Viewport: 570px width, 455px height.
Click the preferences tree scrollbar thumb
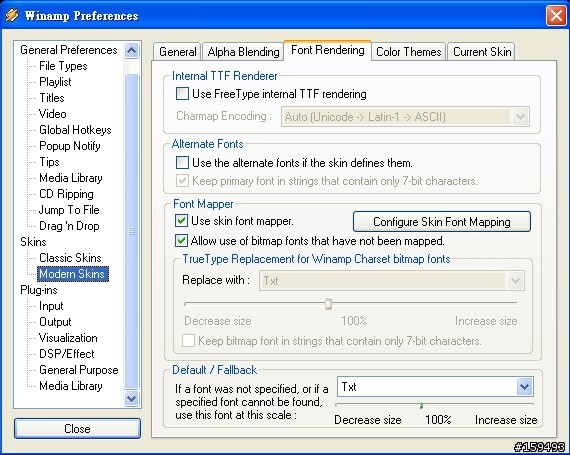pos(131,231)
